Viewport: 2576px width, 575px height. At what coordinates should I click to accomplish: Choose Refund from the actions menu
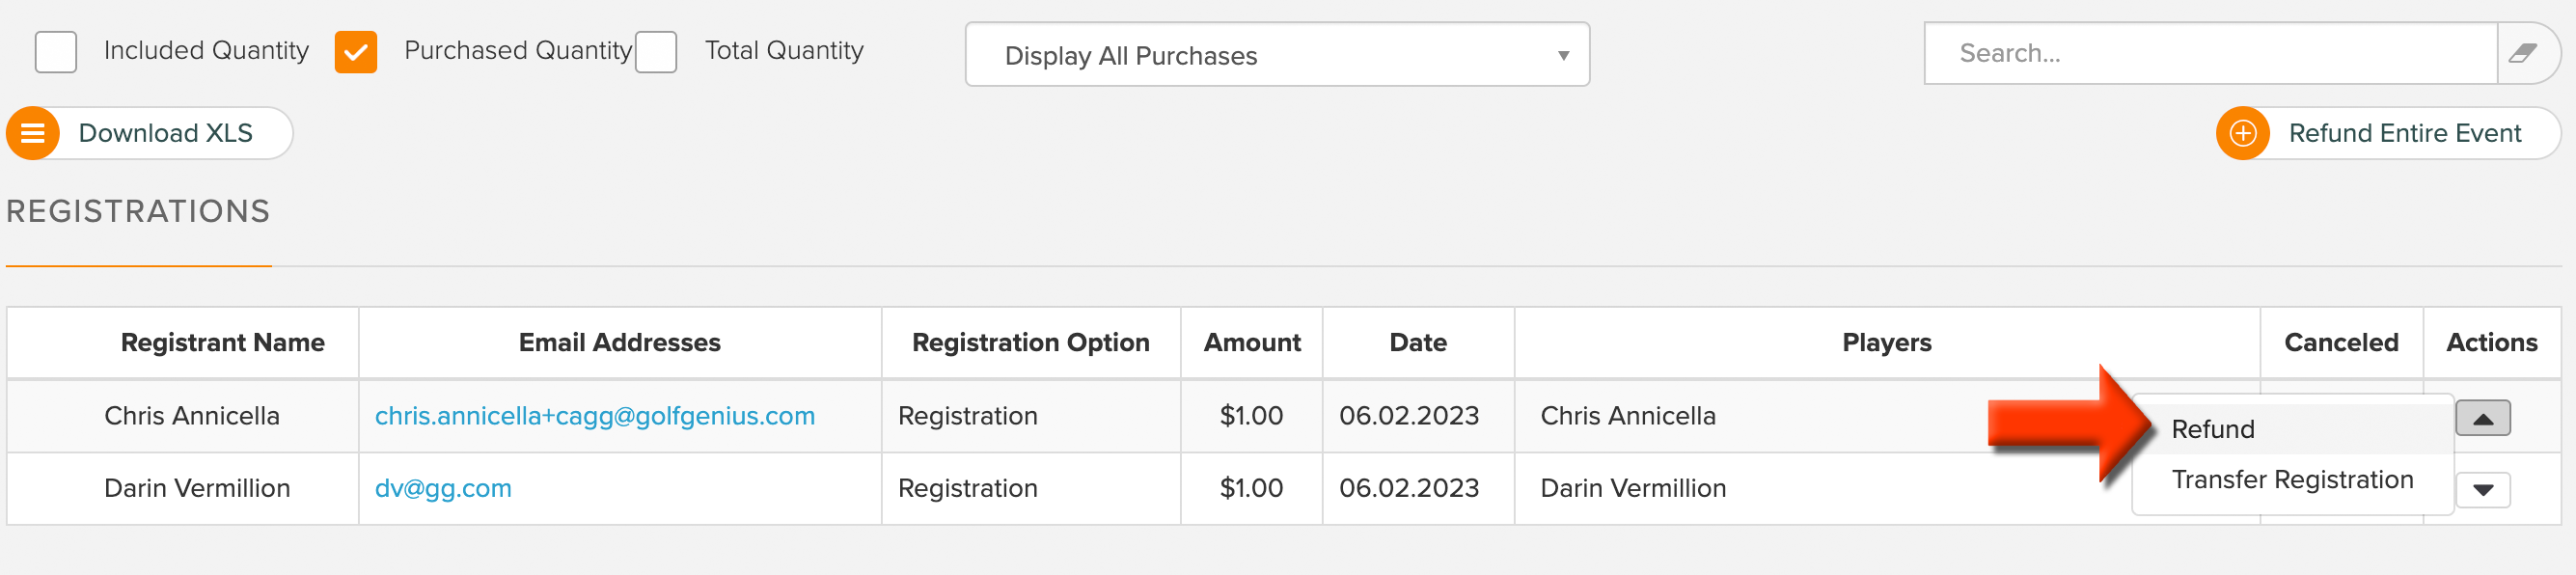pyautogui.click(x=2212, y=429)
